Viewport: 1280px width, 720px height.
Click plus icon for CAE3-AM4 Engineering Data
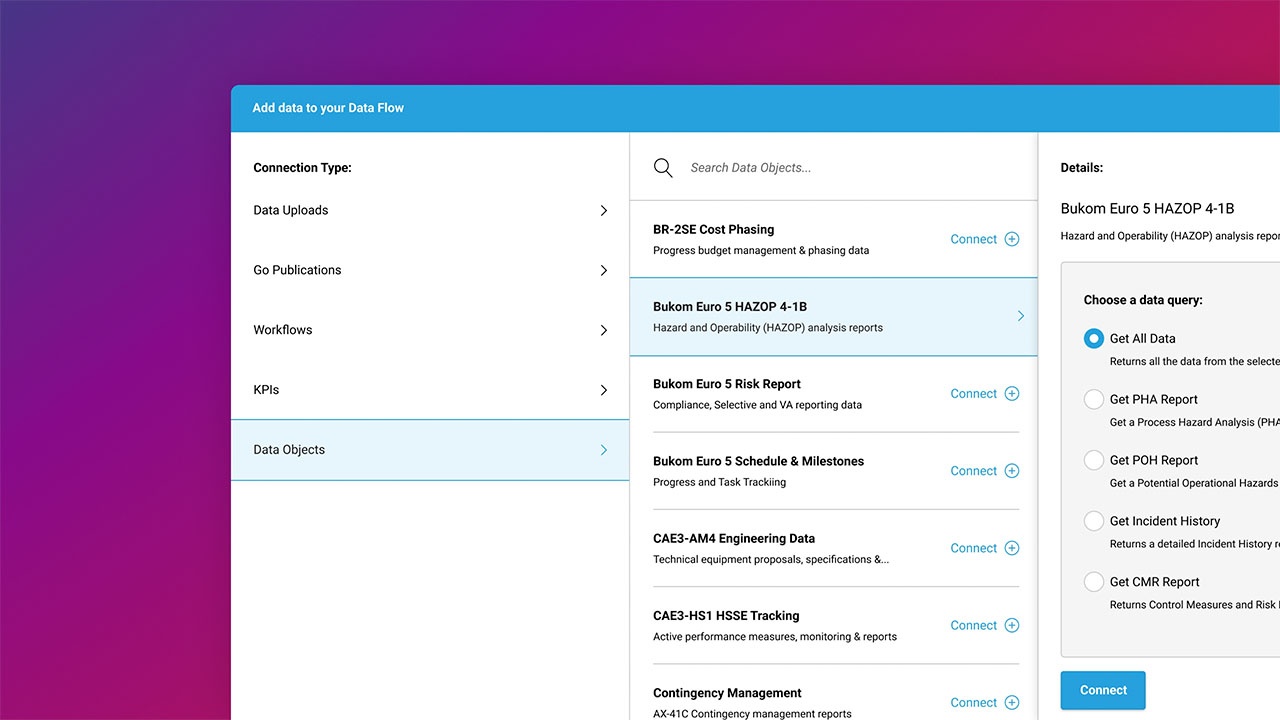click(x=1012, y=548)
